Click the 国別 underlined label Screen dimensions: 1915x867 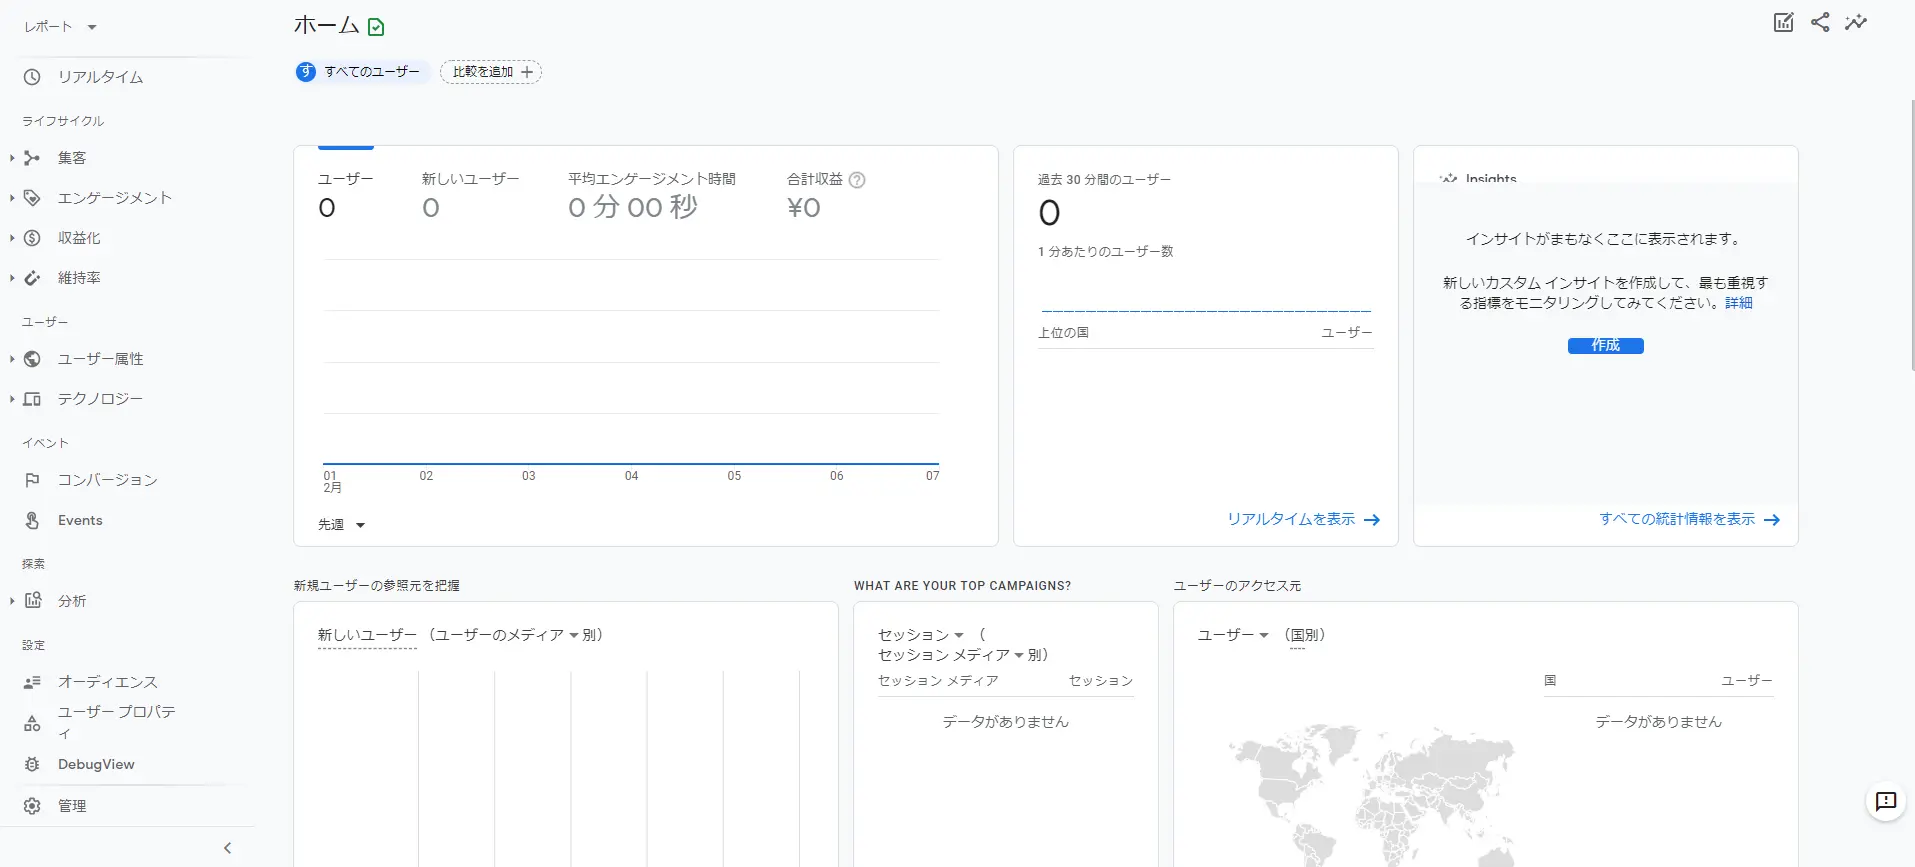(1304, 635)
